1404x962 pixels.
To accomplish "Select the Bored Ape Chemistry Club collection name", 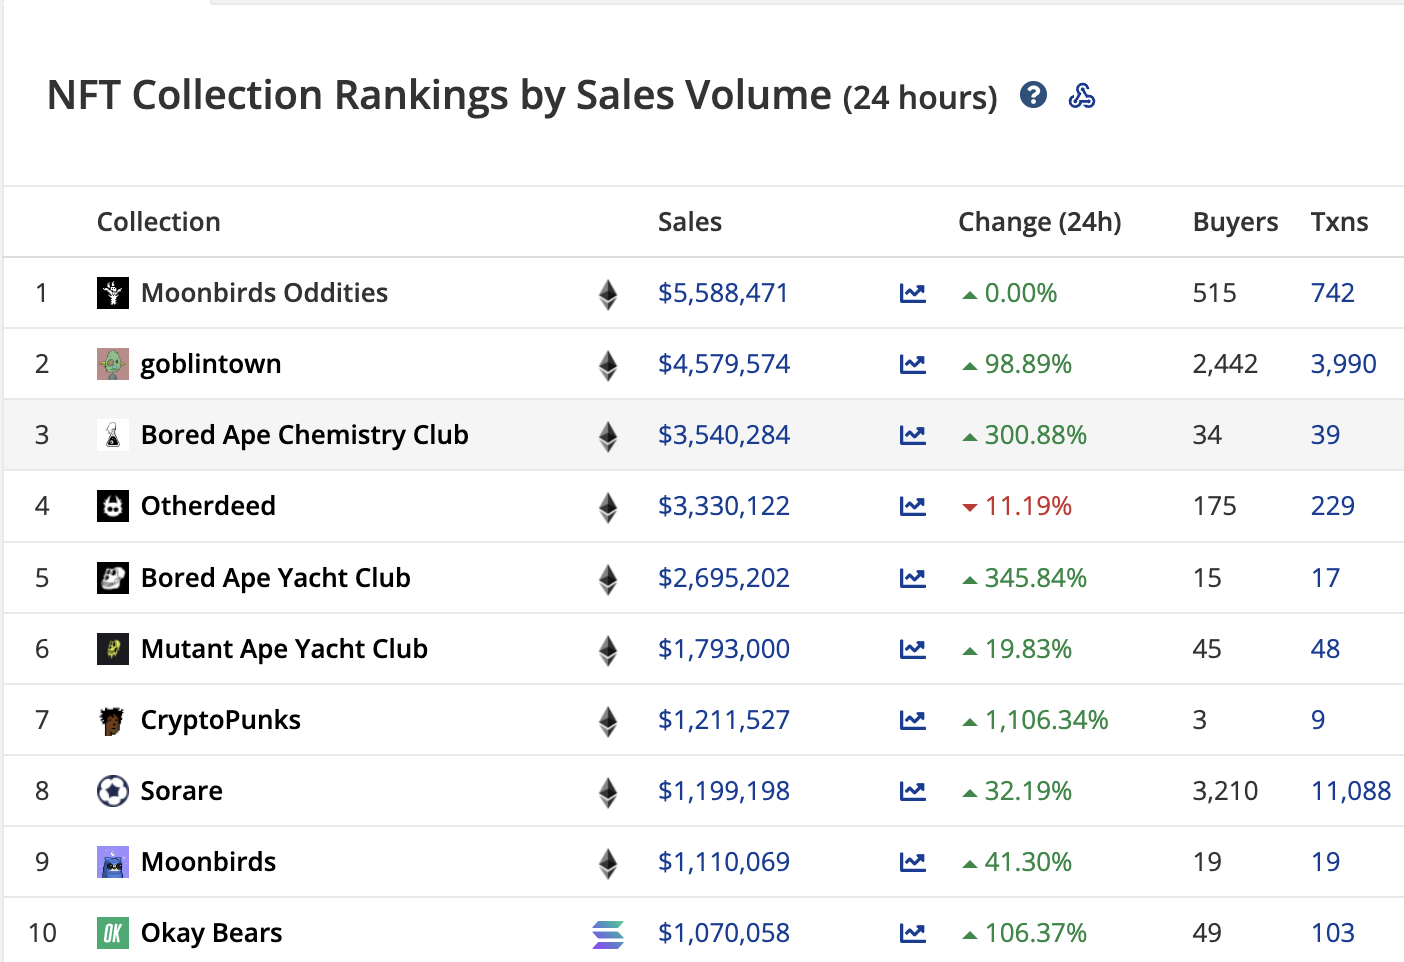I will tap(304, 435).
